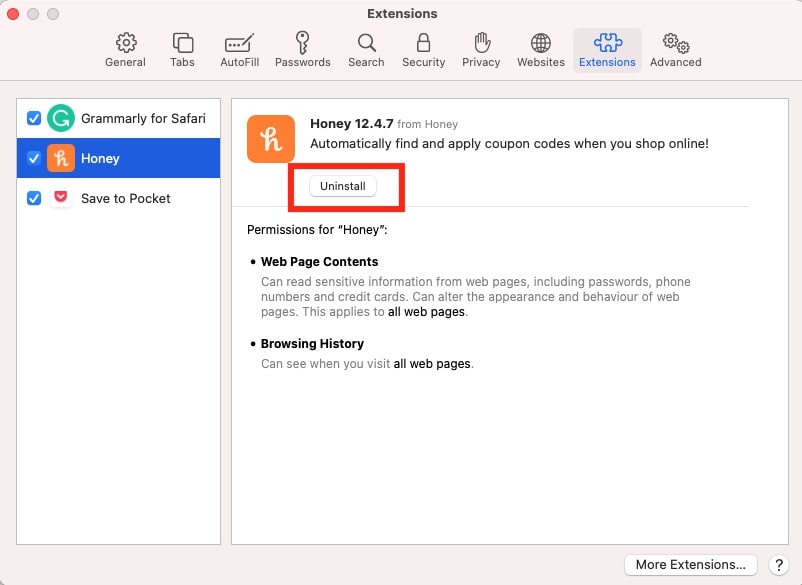Select the Extensions tab
Image resolution: width=802 pixels, height=585 pixels.
click(x=607, y=50)
